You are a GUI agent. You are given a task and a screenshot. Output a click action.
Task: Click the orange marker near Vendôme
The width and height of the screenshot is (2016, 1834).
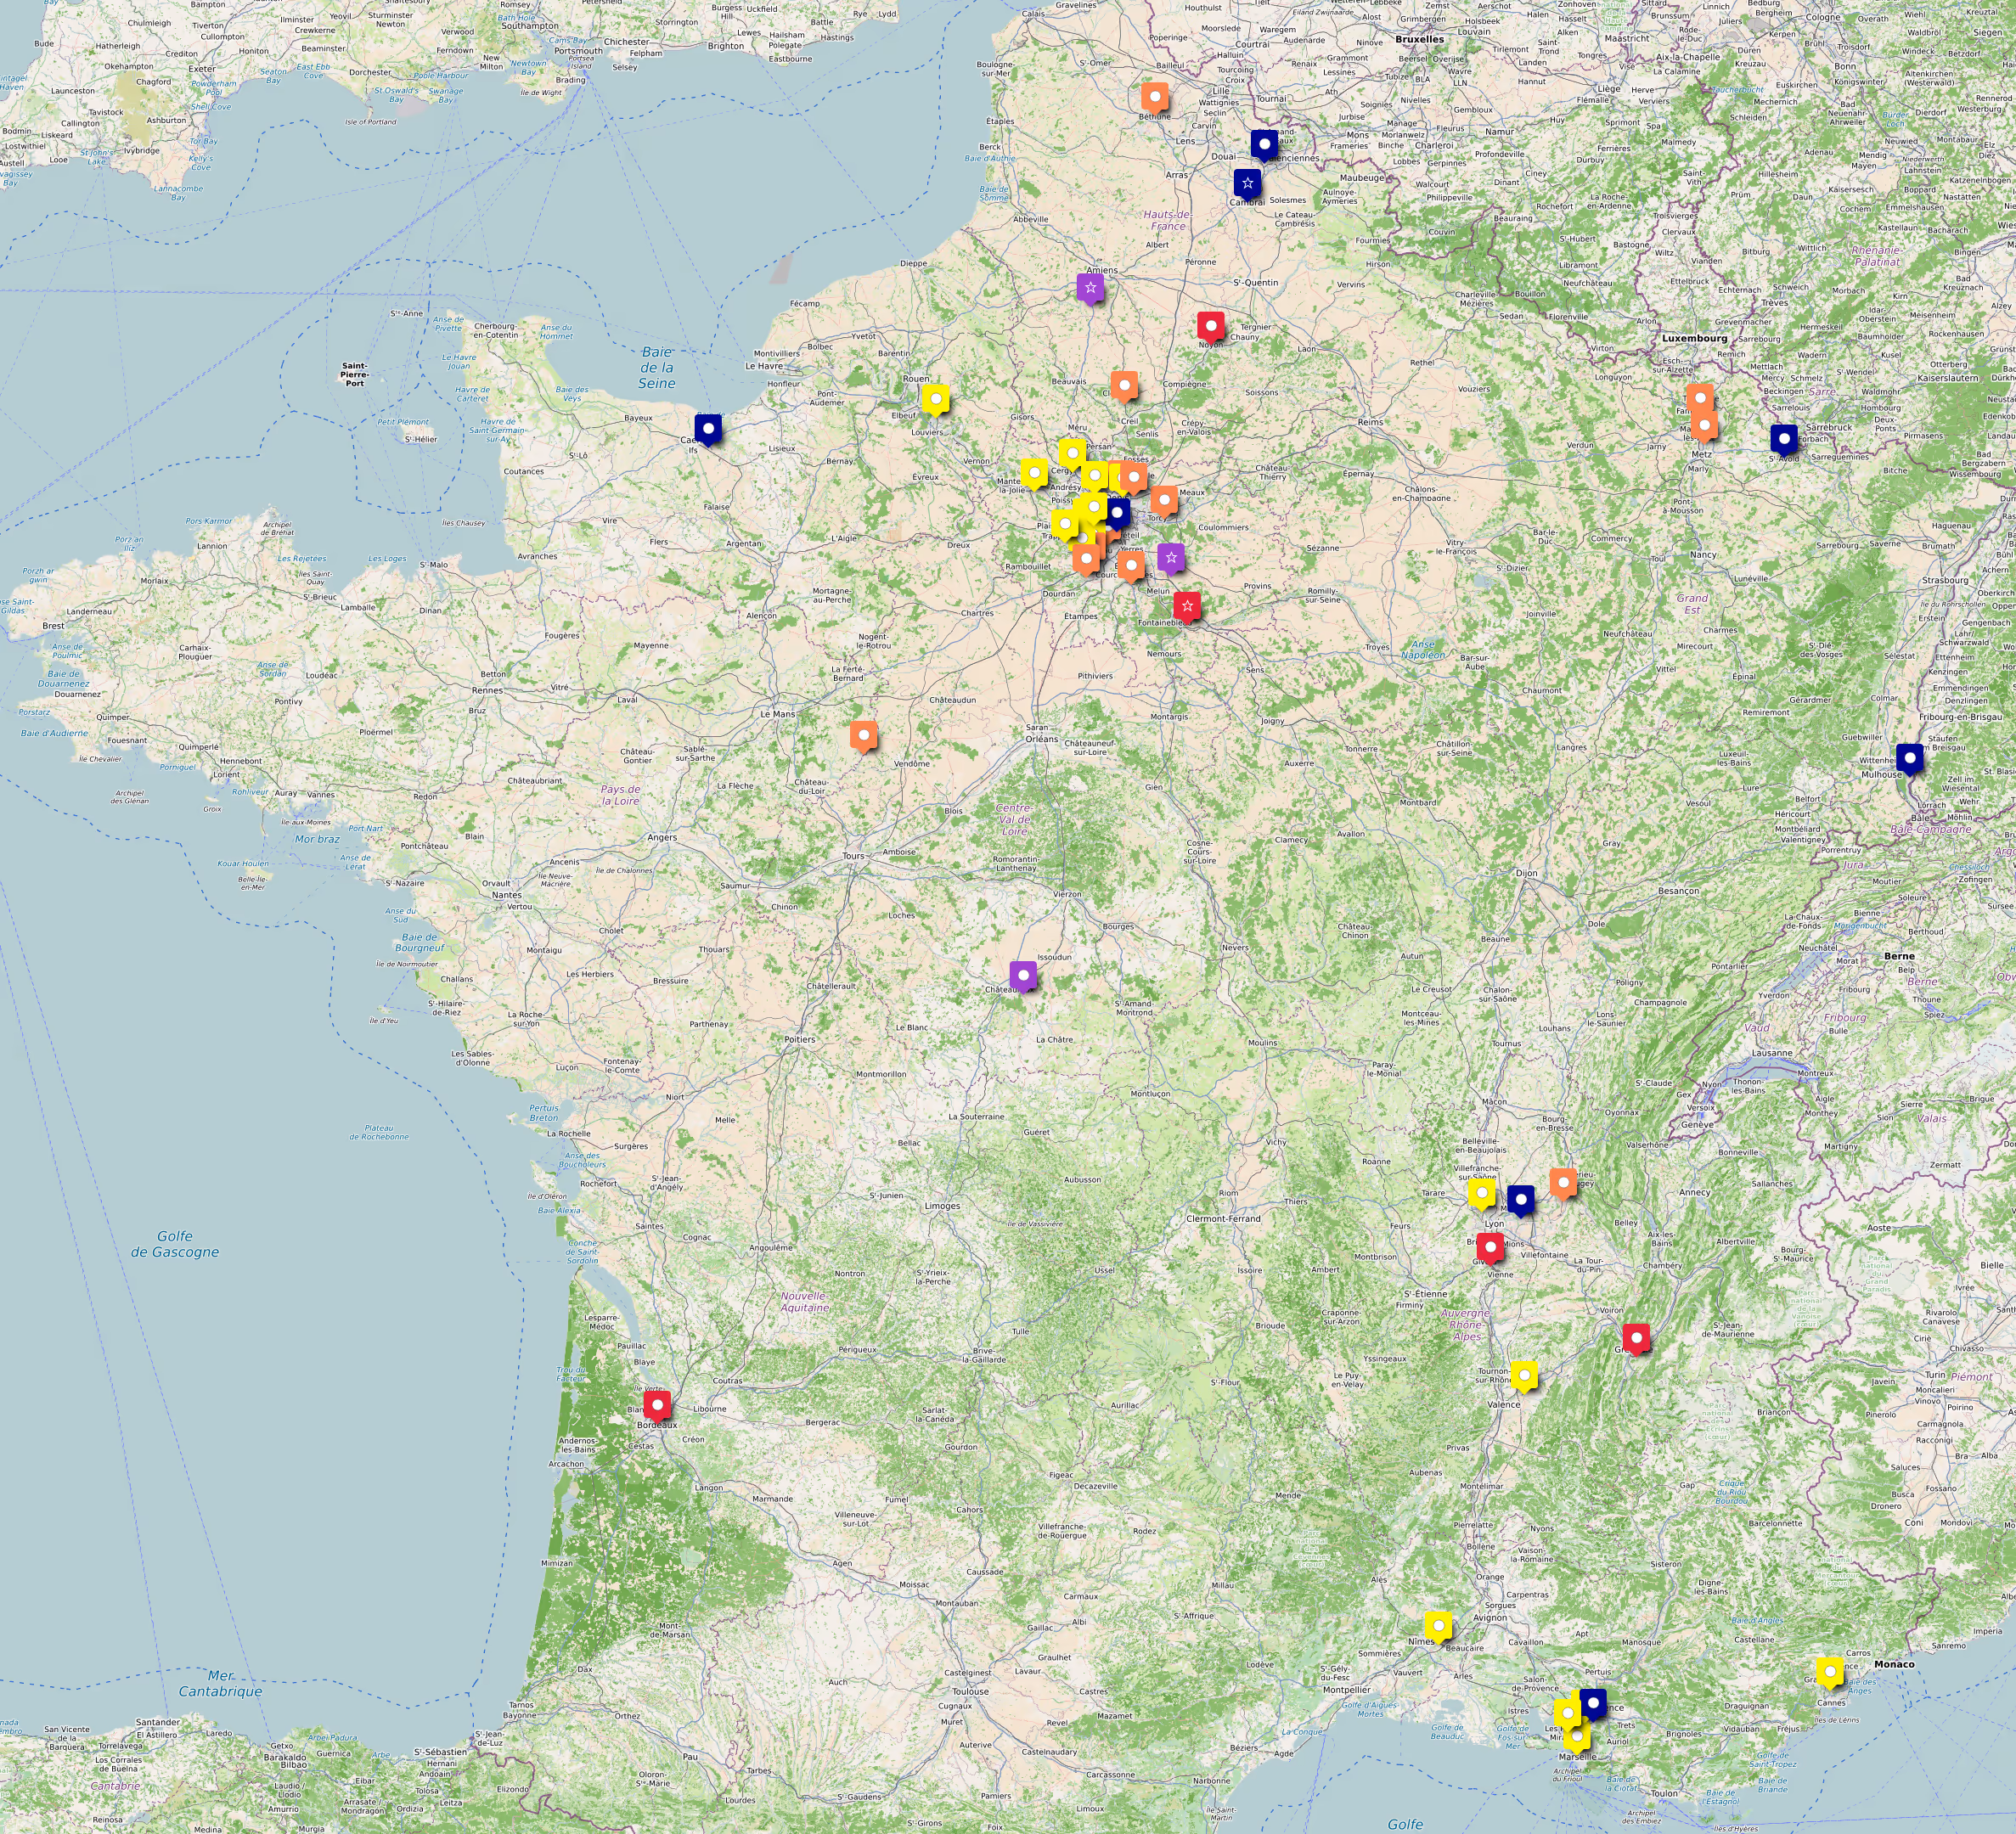[863, 735]
